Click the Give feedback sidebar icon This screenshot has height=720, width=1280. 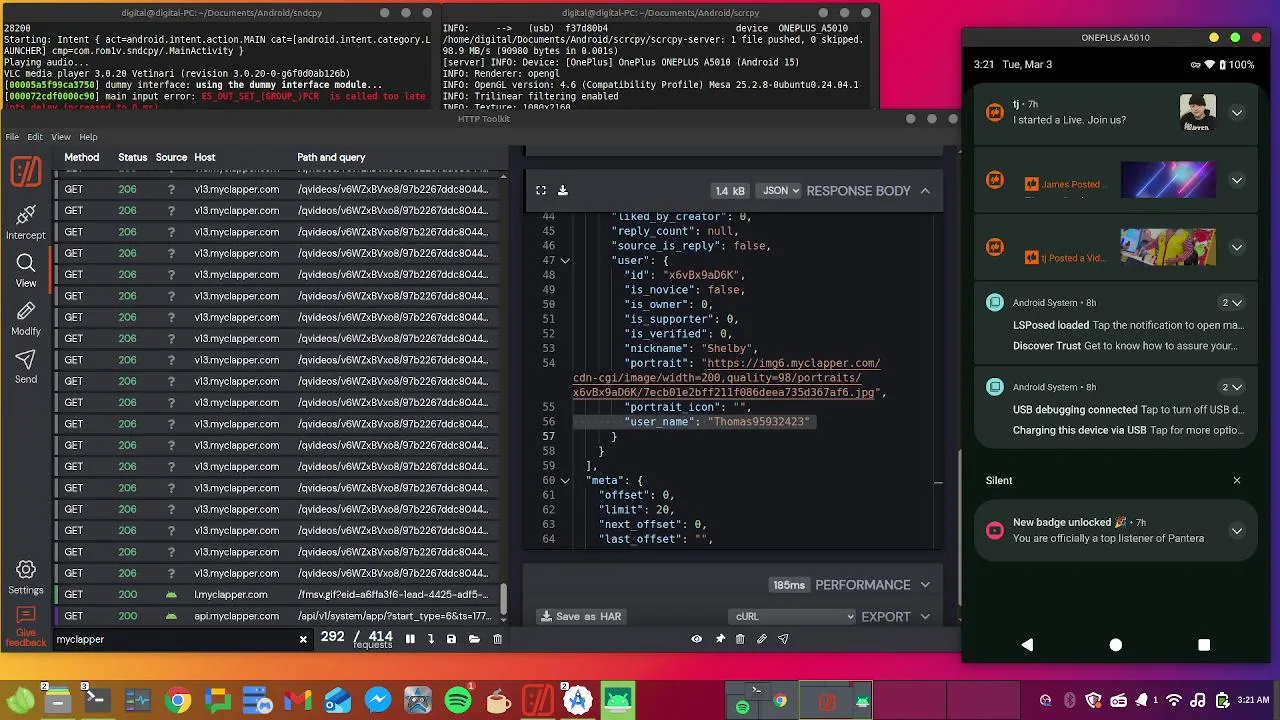[26, 626]
